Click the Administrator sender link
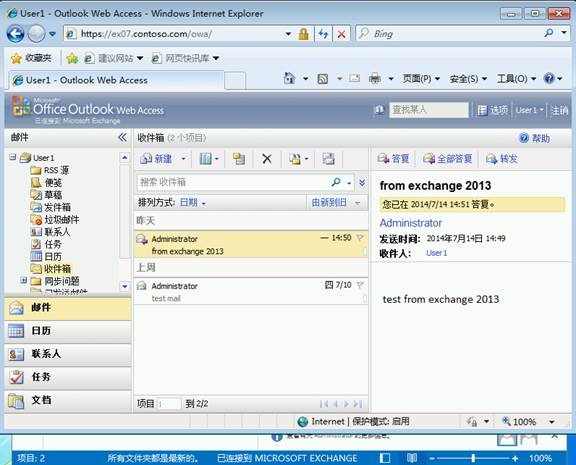576x465 pixels. [411, 223]
